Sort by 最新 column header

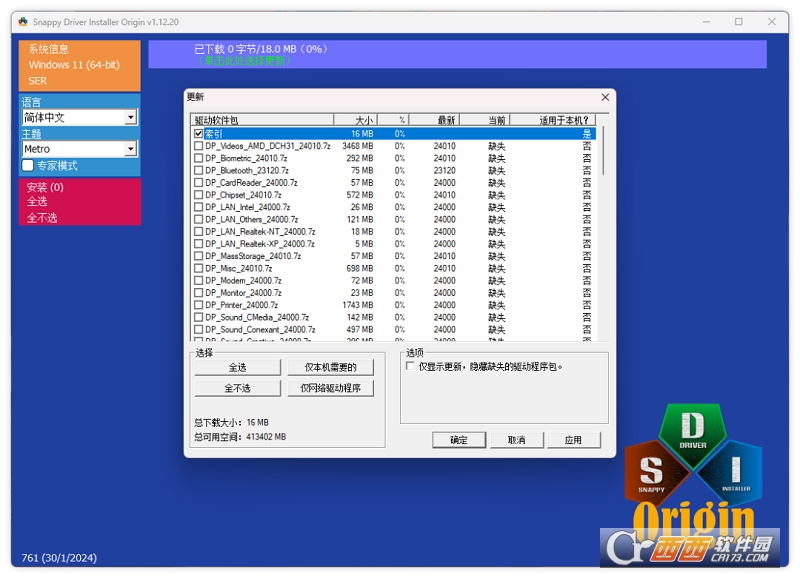(434, 120)
